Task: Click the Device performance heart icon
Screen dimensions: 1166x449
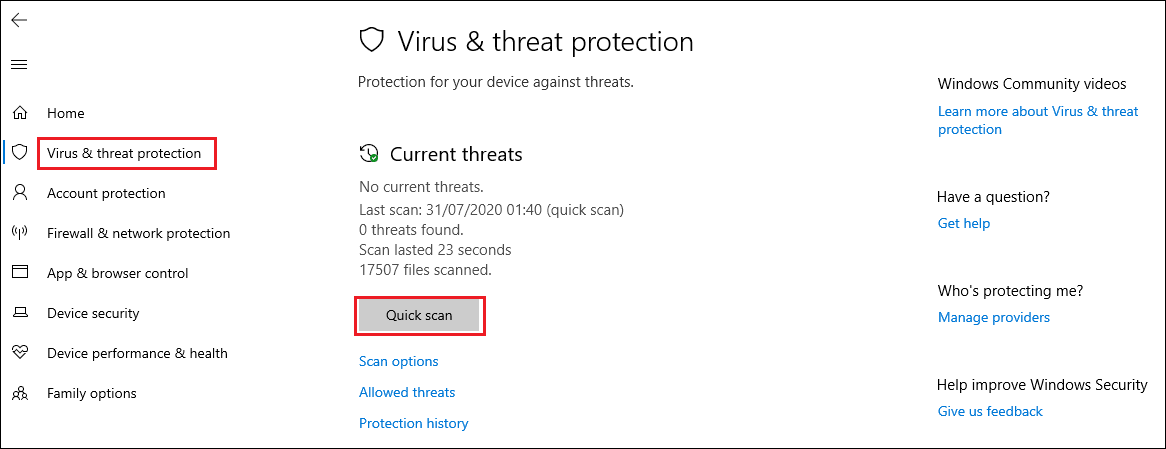Action: pos(19,353)
